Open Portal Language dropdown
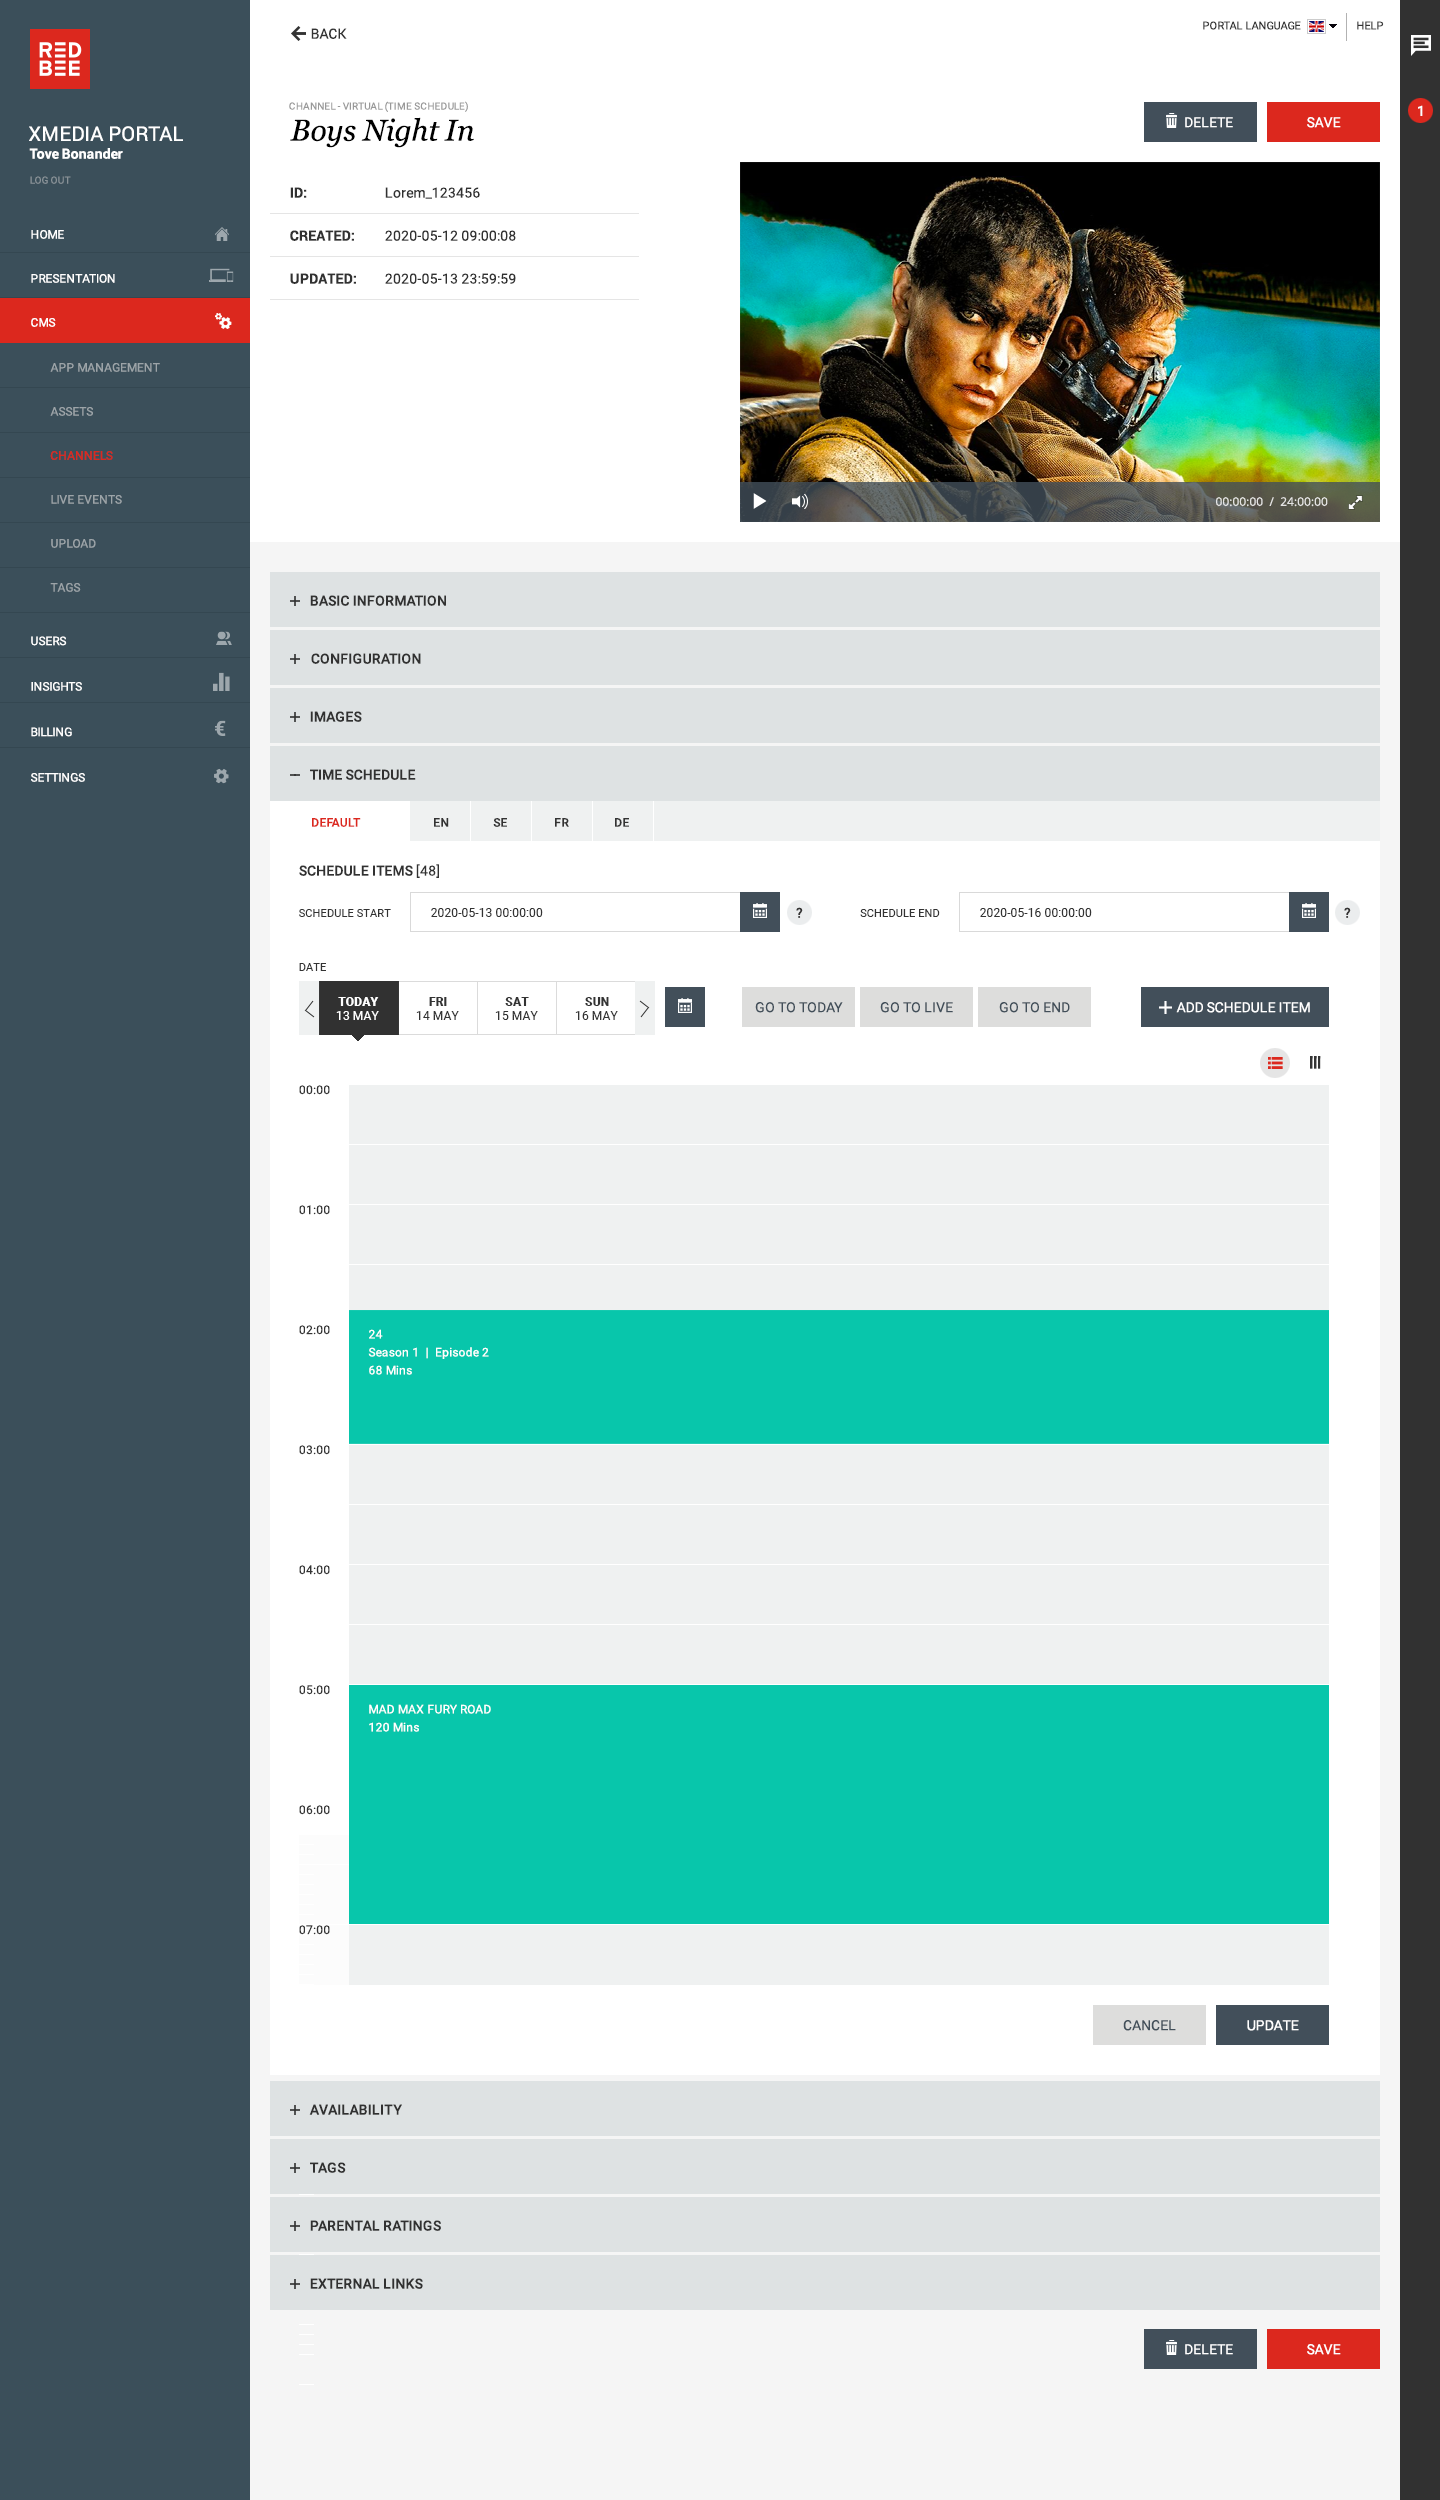 coord(1269,26)
